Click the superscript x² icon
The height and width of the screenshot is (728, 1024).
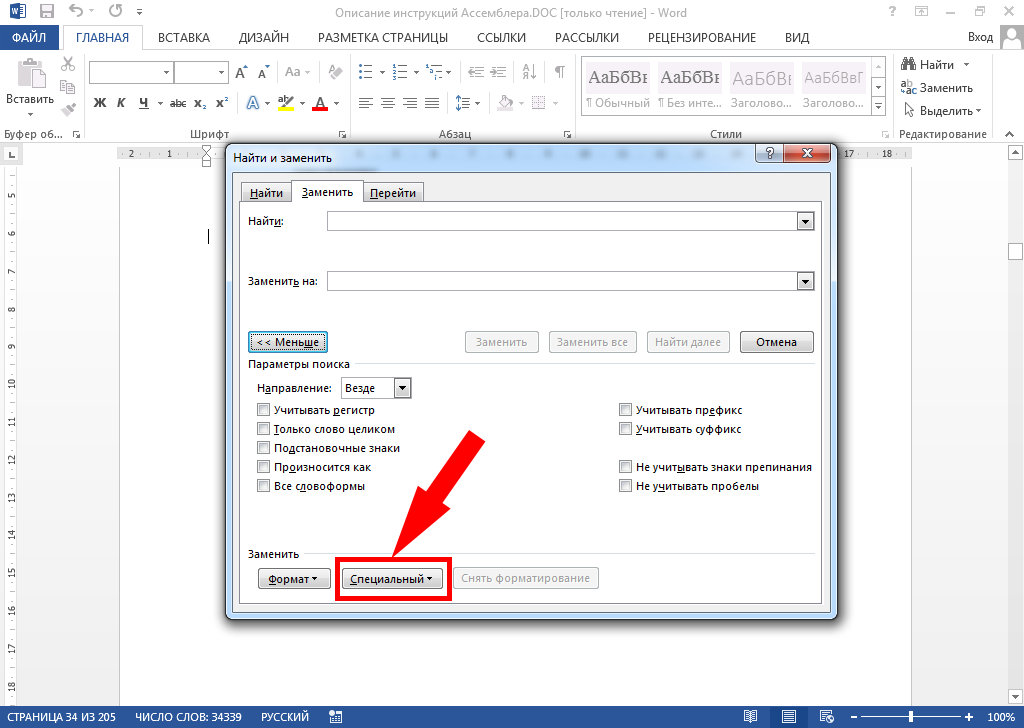[222, 103]
